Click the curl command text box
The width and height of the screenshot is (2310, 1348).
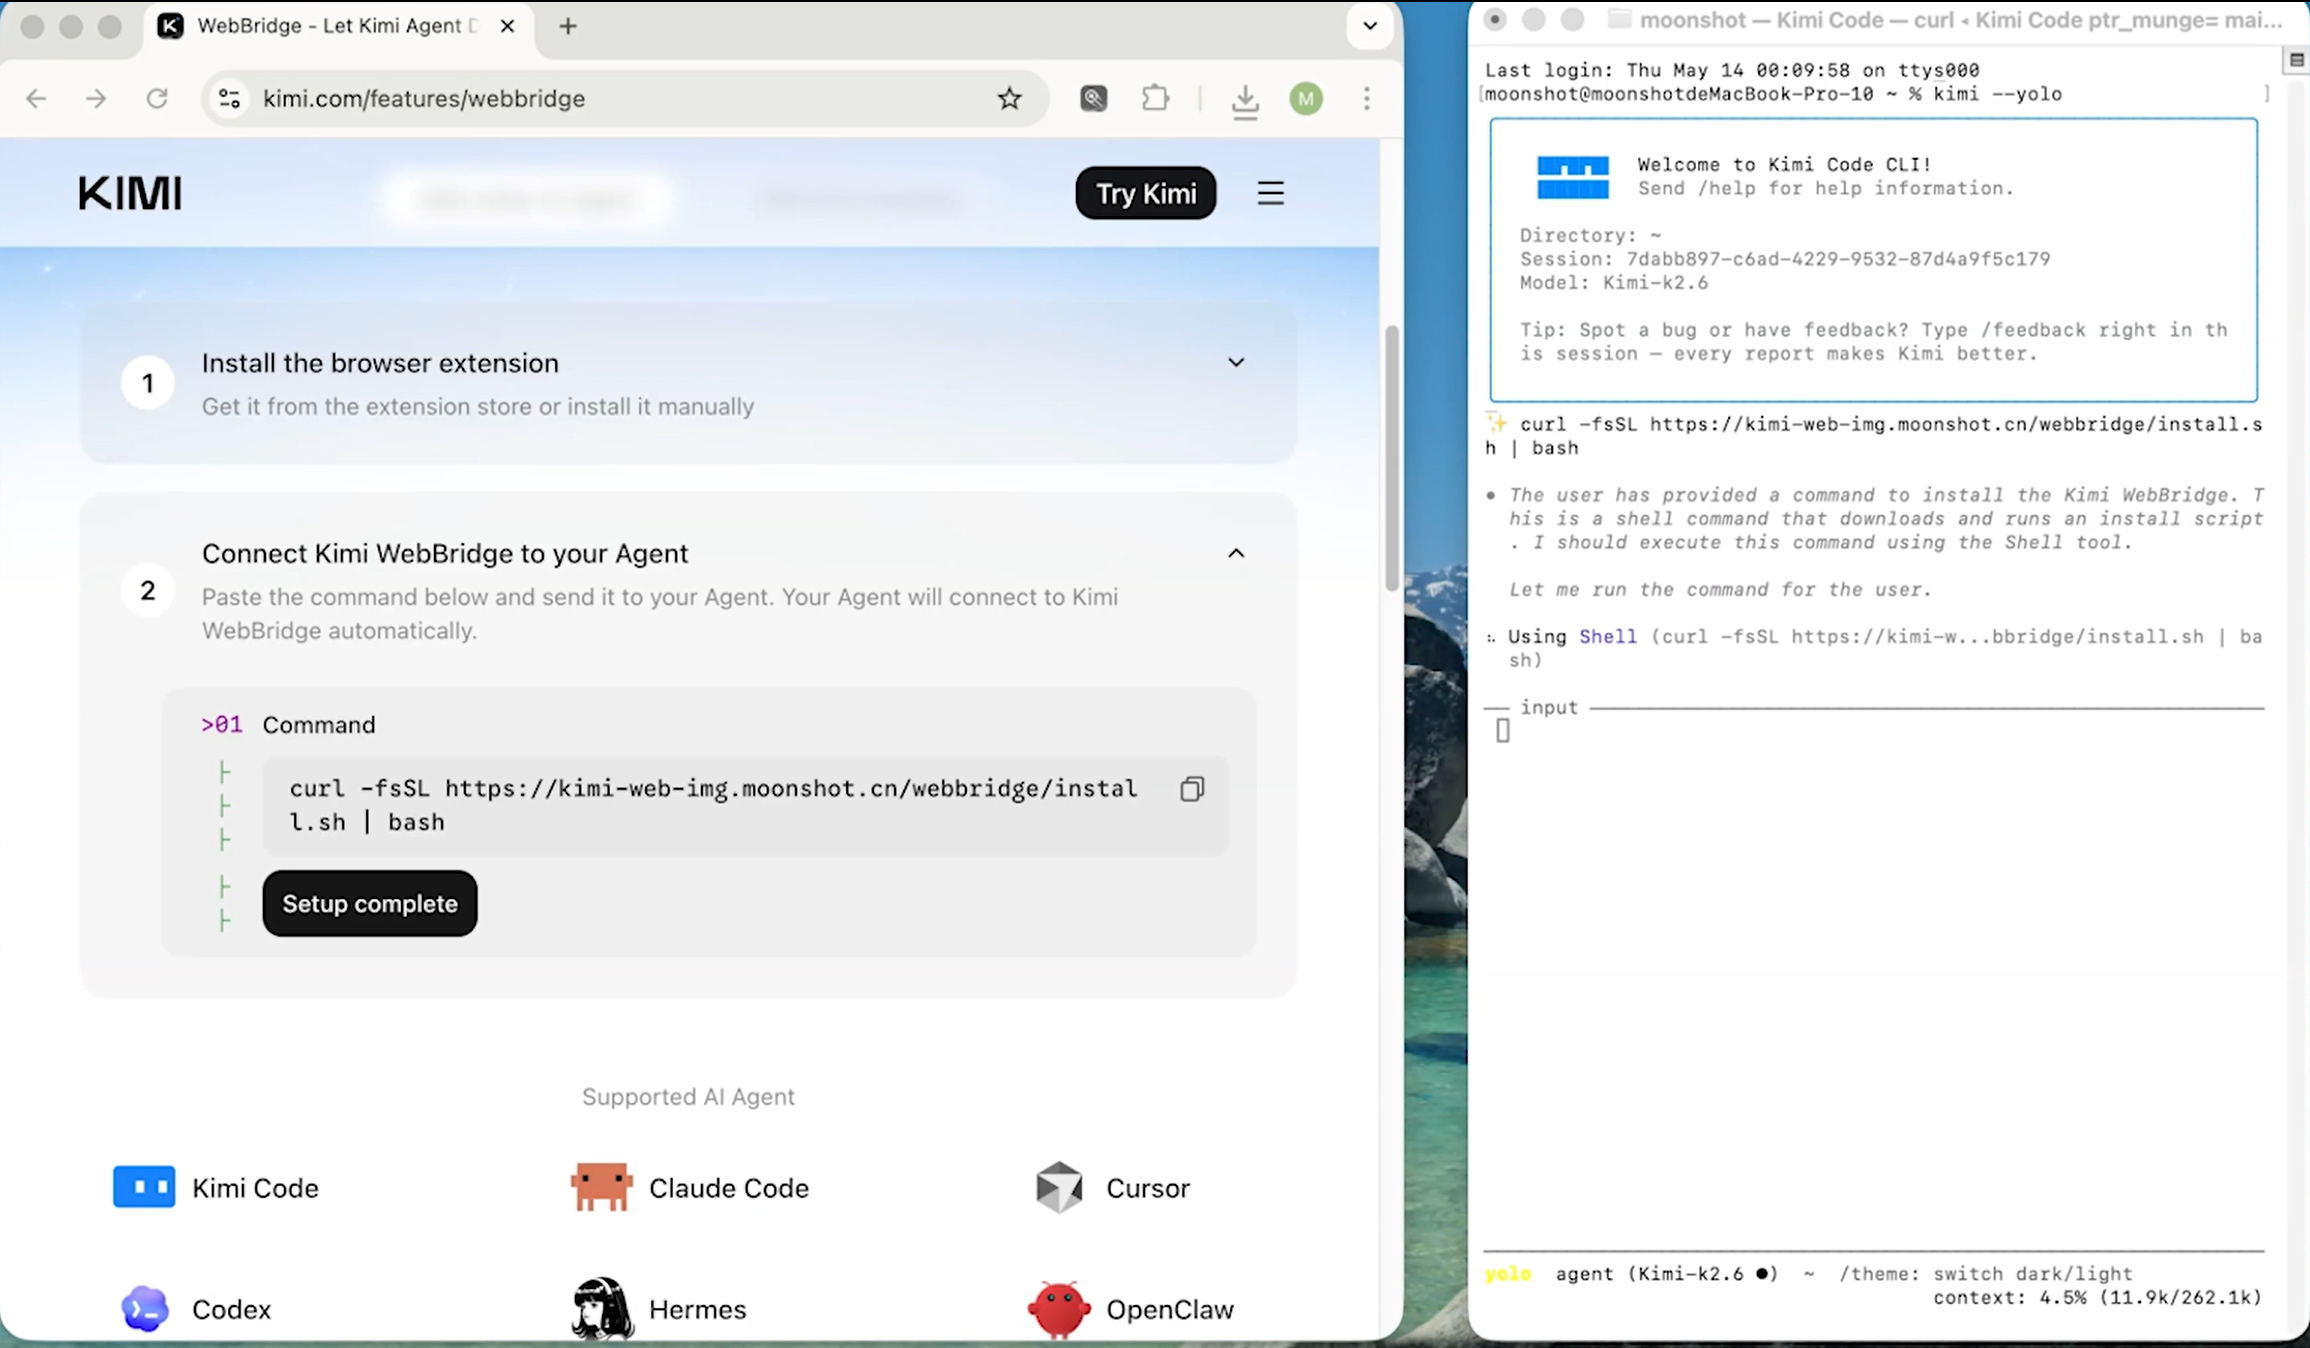(x=745, y=805)
